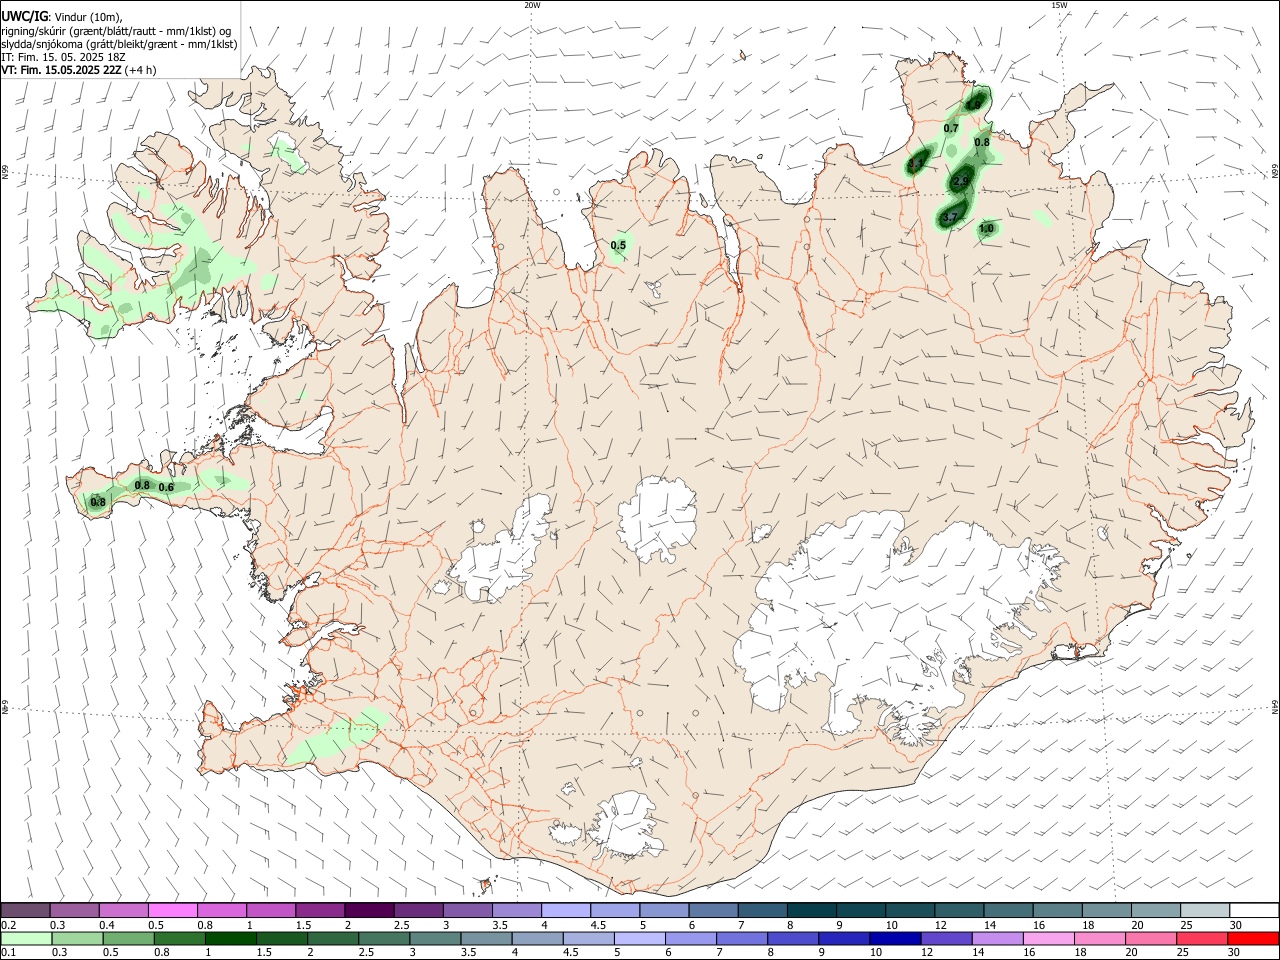Select the 3.1 precipitation value in the northeast
This screenshot has height=960, width=1280.
click(x=916, y=163)
